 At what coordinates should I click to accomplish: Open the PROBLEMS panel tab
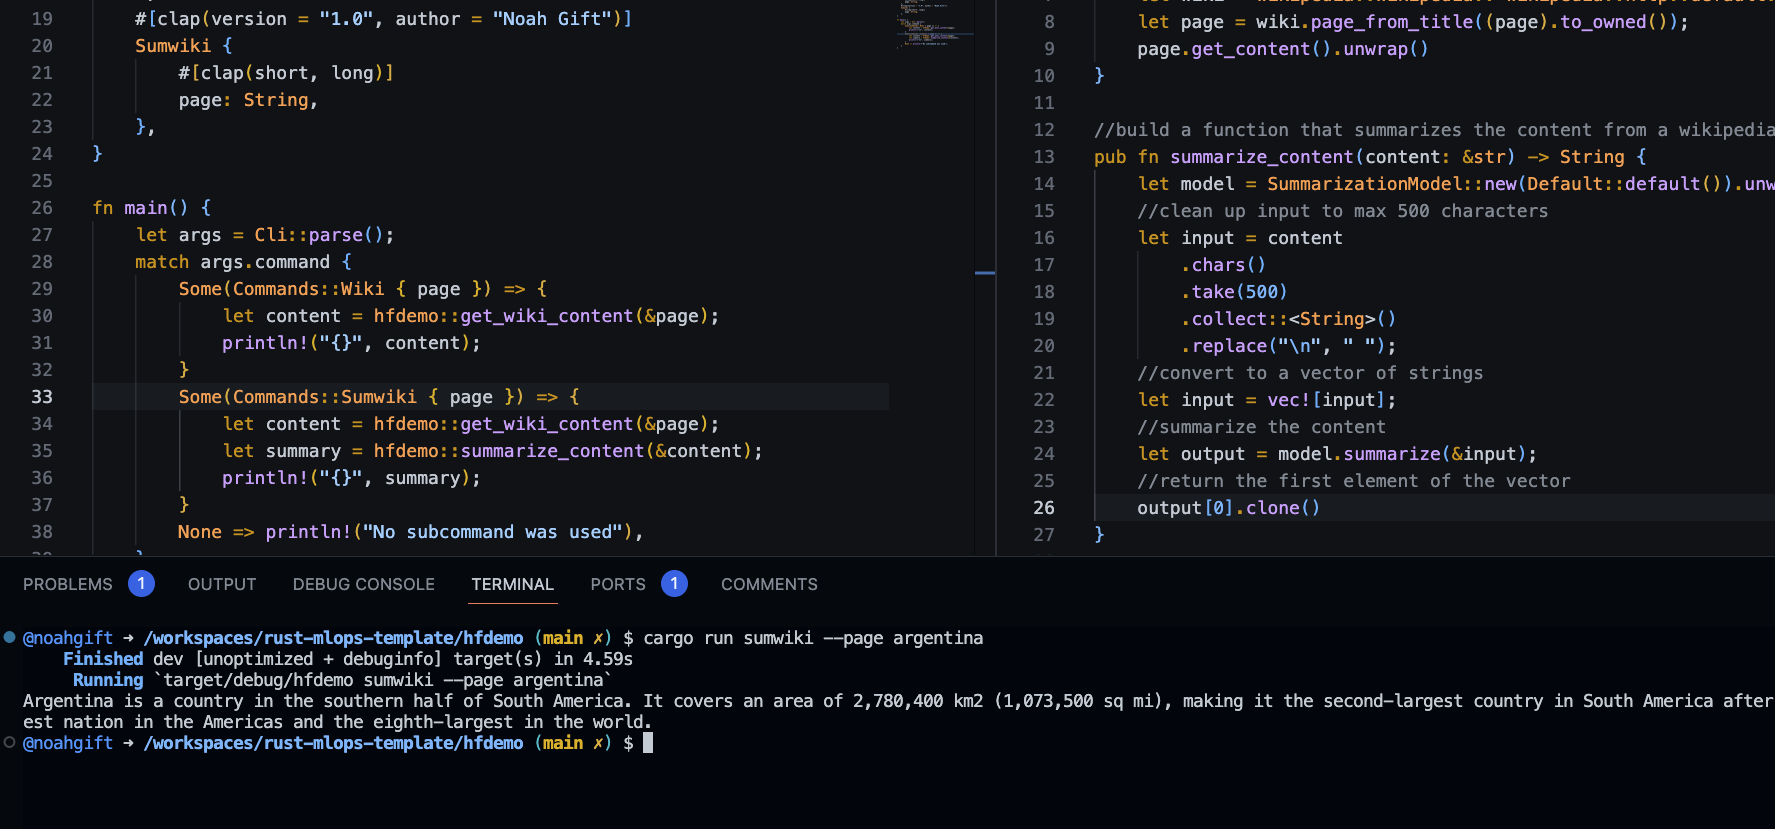pyautogui.click(x=68, y=584)
